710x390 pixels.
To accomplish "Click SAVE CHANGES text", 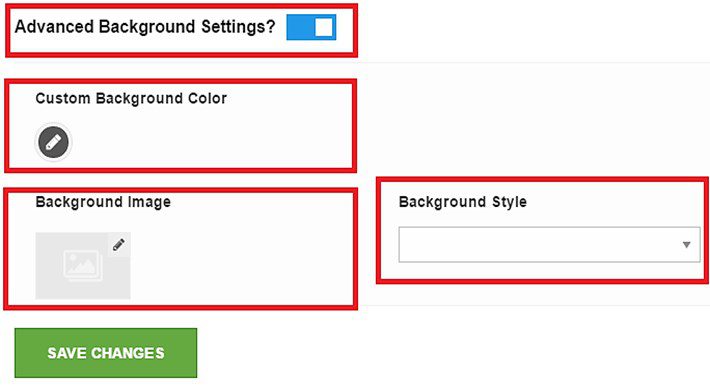I will tap(106, 353).
